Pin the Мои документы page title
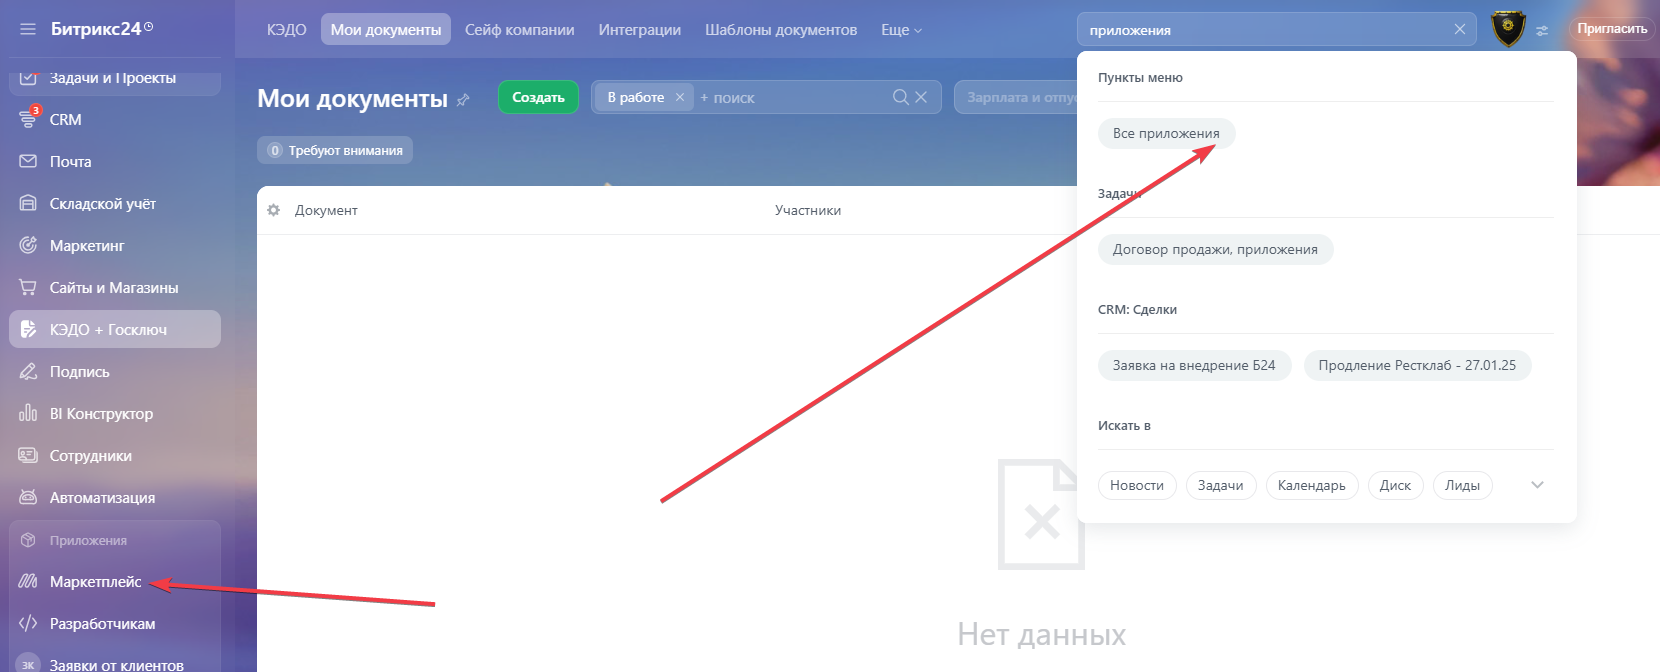The height and width of the screenshot is (672, 1660). tap(463, 100)
